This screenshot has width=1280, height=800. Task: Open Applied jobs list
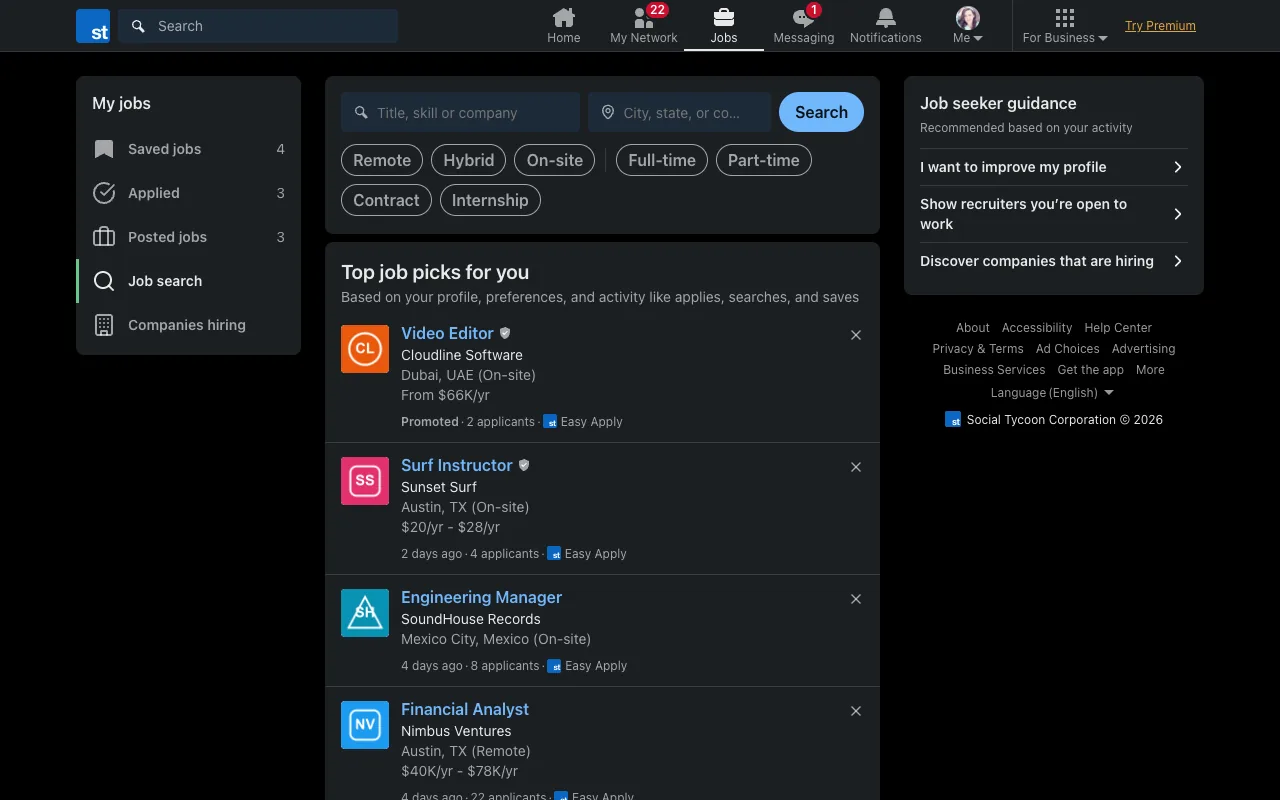click(188, 193)
